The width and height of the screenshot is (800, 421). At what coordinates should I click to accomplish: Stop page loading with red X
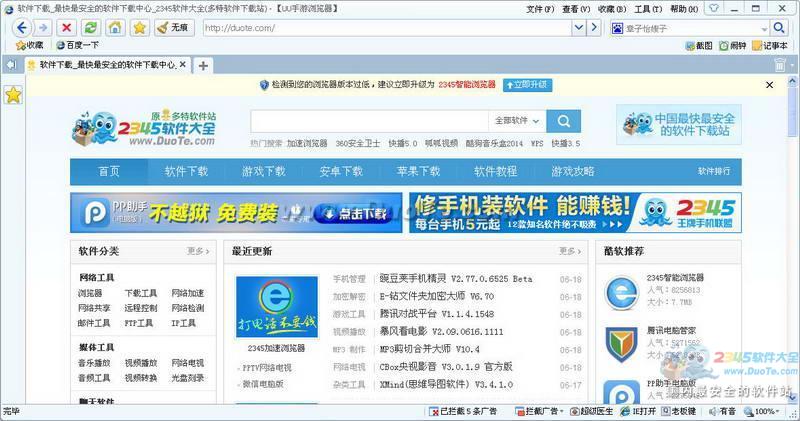click(x=66, y=28)
